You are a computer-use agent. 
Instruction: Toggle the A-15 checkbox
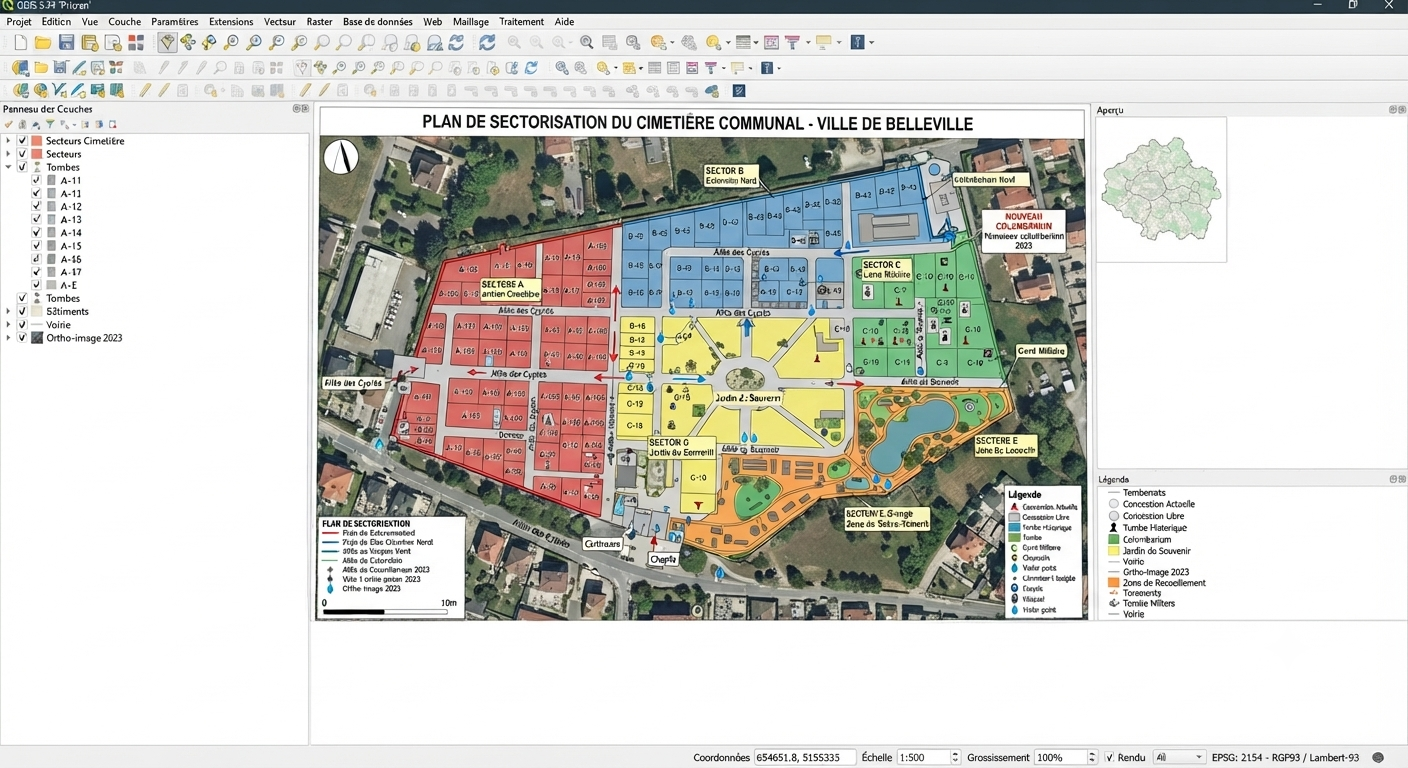pos(37,245)
